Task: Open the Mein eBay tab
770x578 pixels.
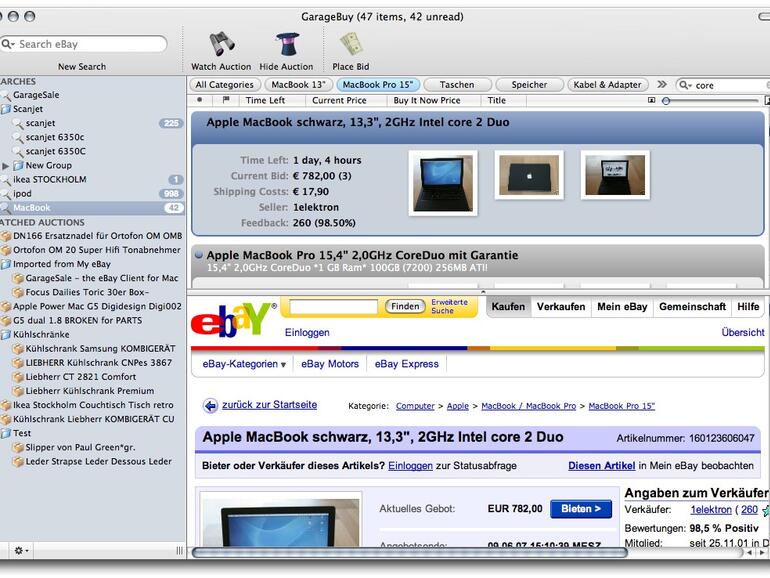Action: [622, 307]
